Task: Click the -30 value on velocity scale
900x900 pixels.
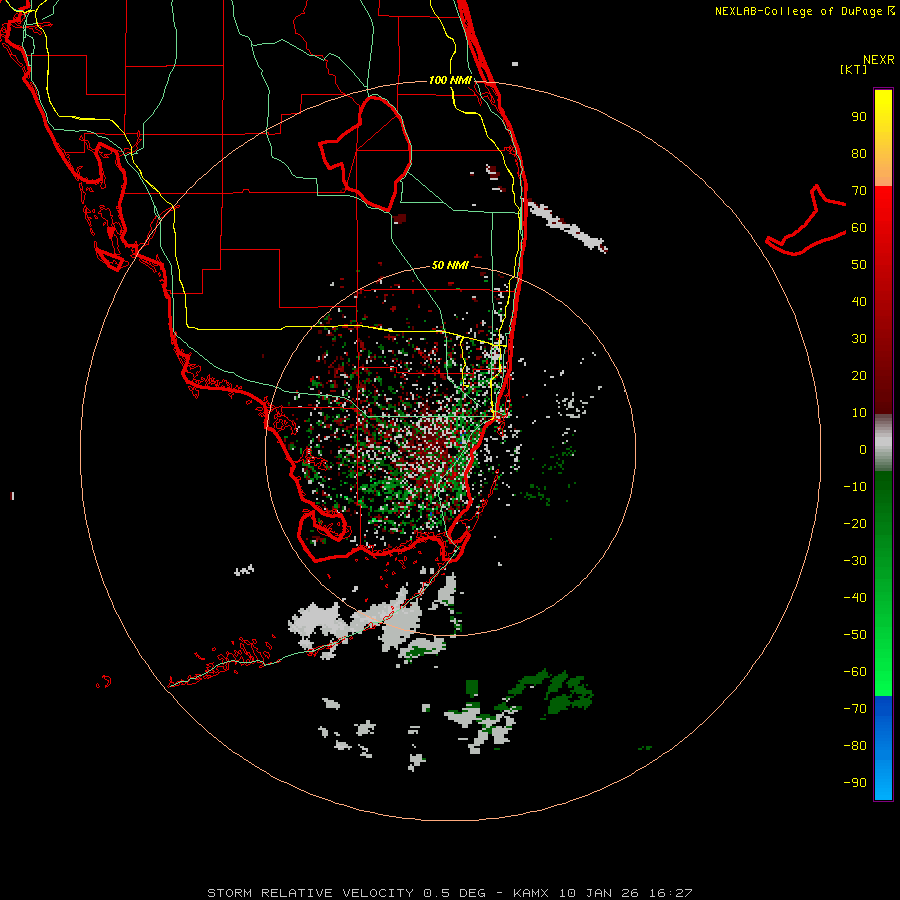Action: 855,561
